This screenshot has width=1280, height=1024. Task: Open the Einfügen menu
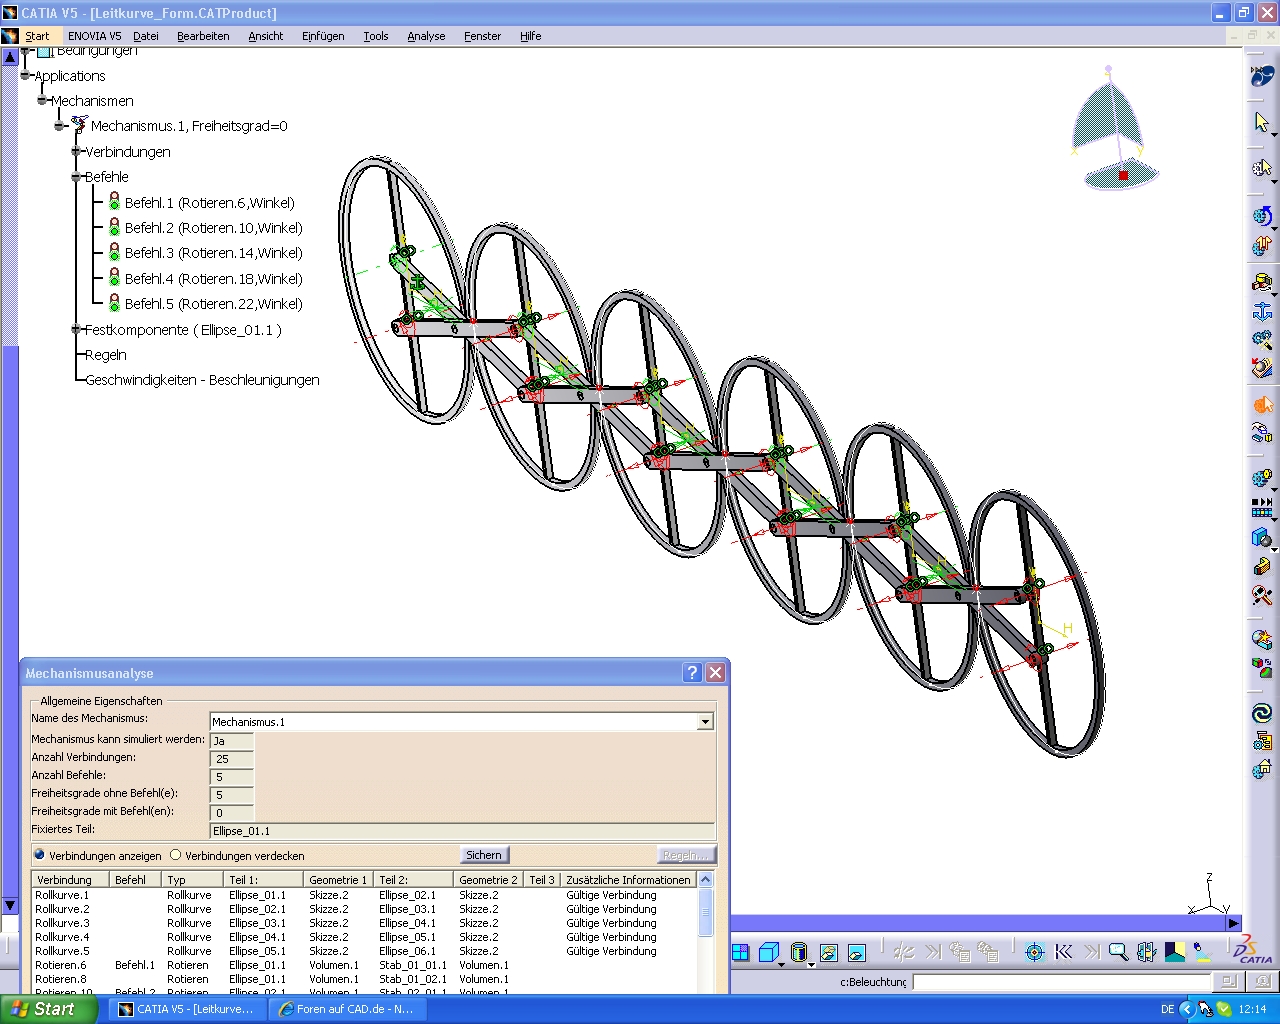pyautogui.click(x=323, y=36)
